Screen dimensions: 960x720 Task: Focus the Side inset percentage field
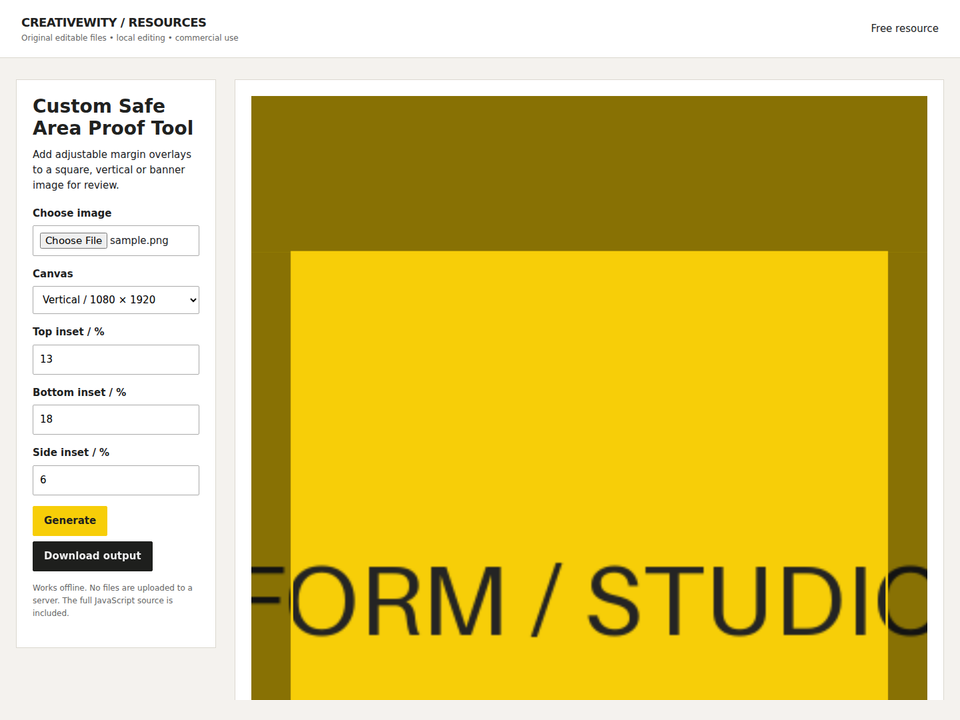pos(116,480)
